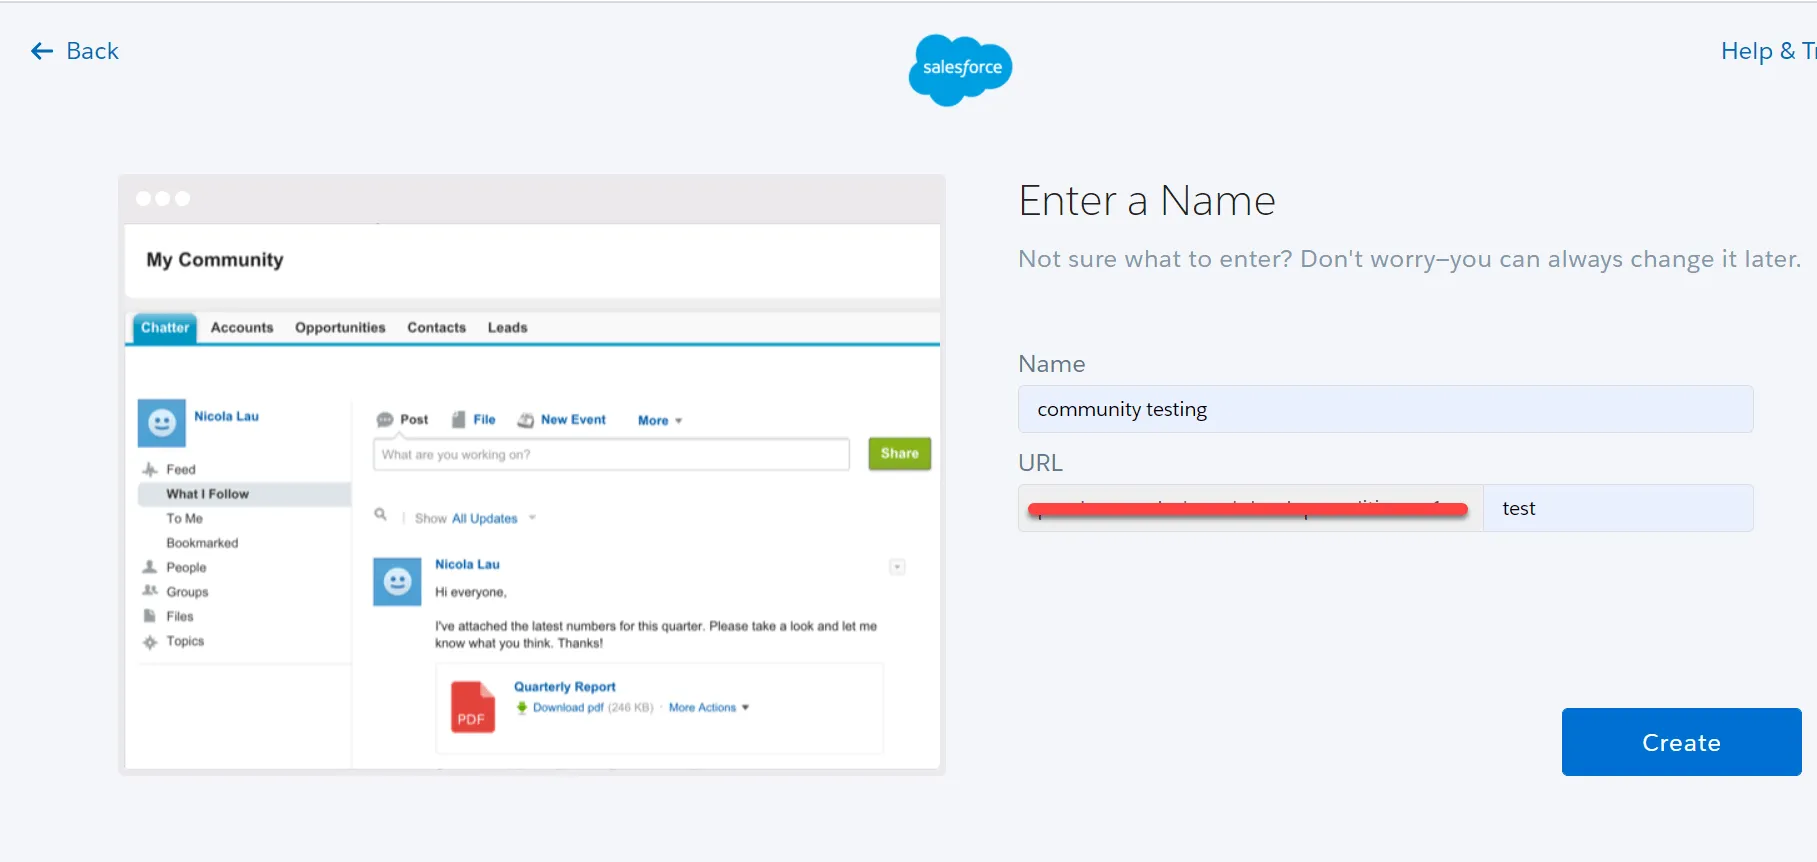The width and height of the screenshot is (1817, 862).
Task: Click the 'Hi everyone,' post text
Action: (471, 592)
